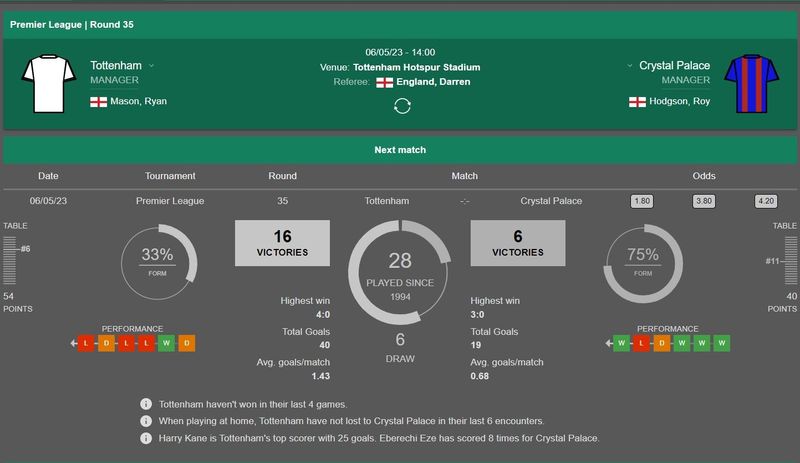Screen dimensions: 800x463
Task: Click England flag next to Mason, Ryan
Action: coord(98,102)
